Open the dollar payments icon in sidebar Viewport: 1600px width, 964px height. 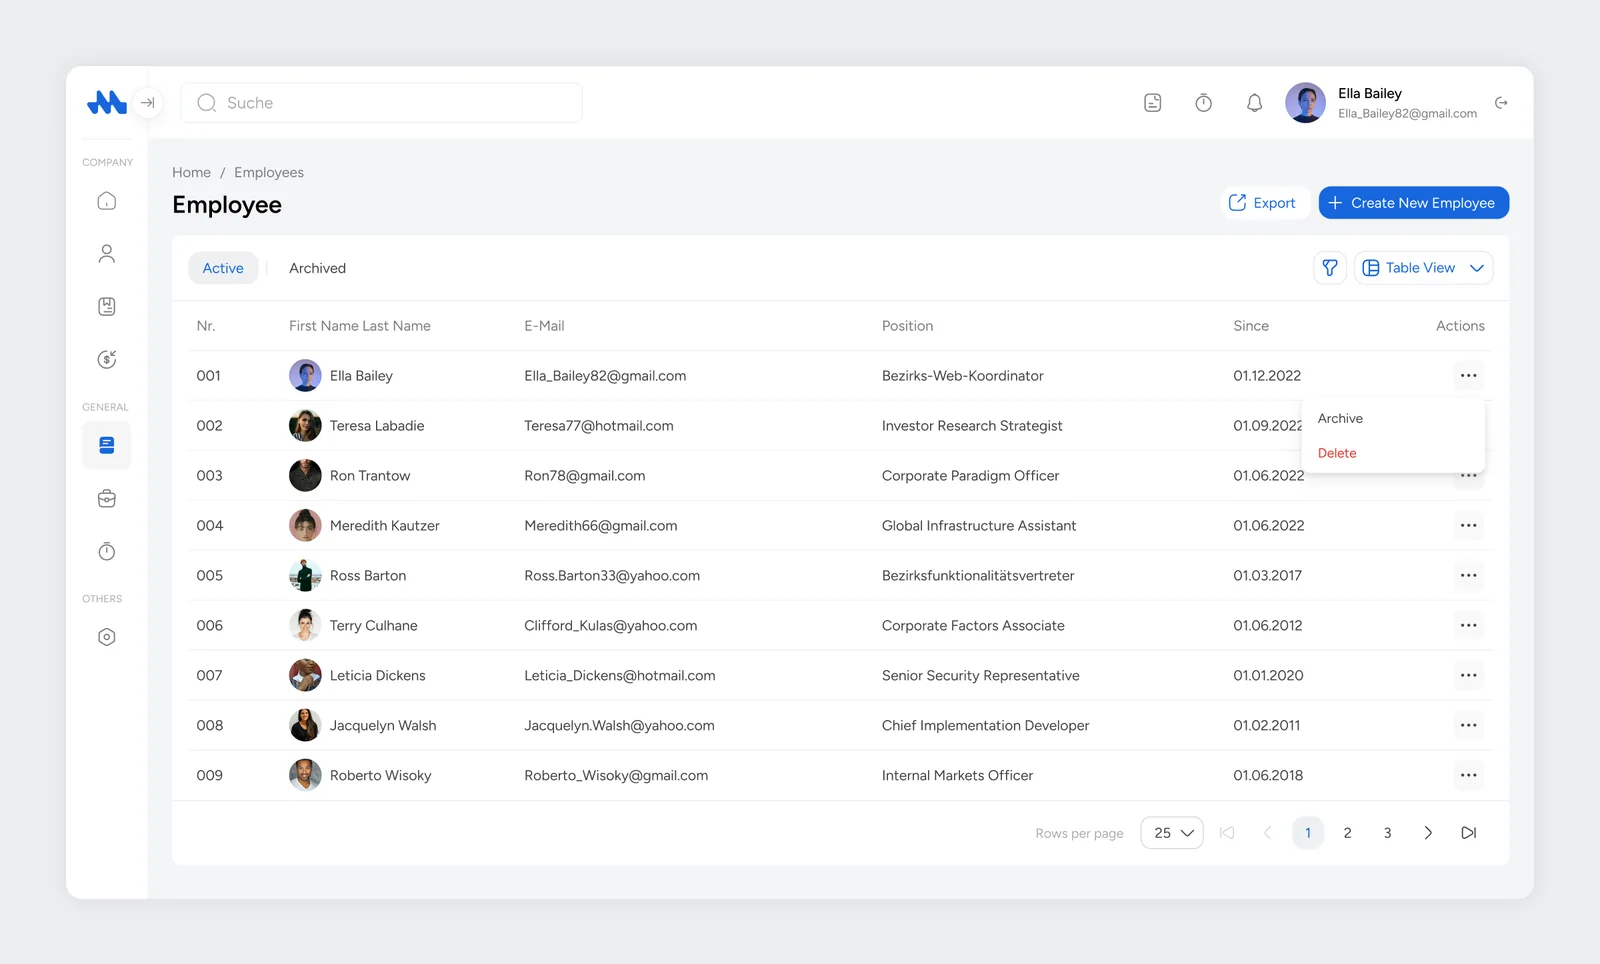click(x=107, y=360)
